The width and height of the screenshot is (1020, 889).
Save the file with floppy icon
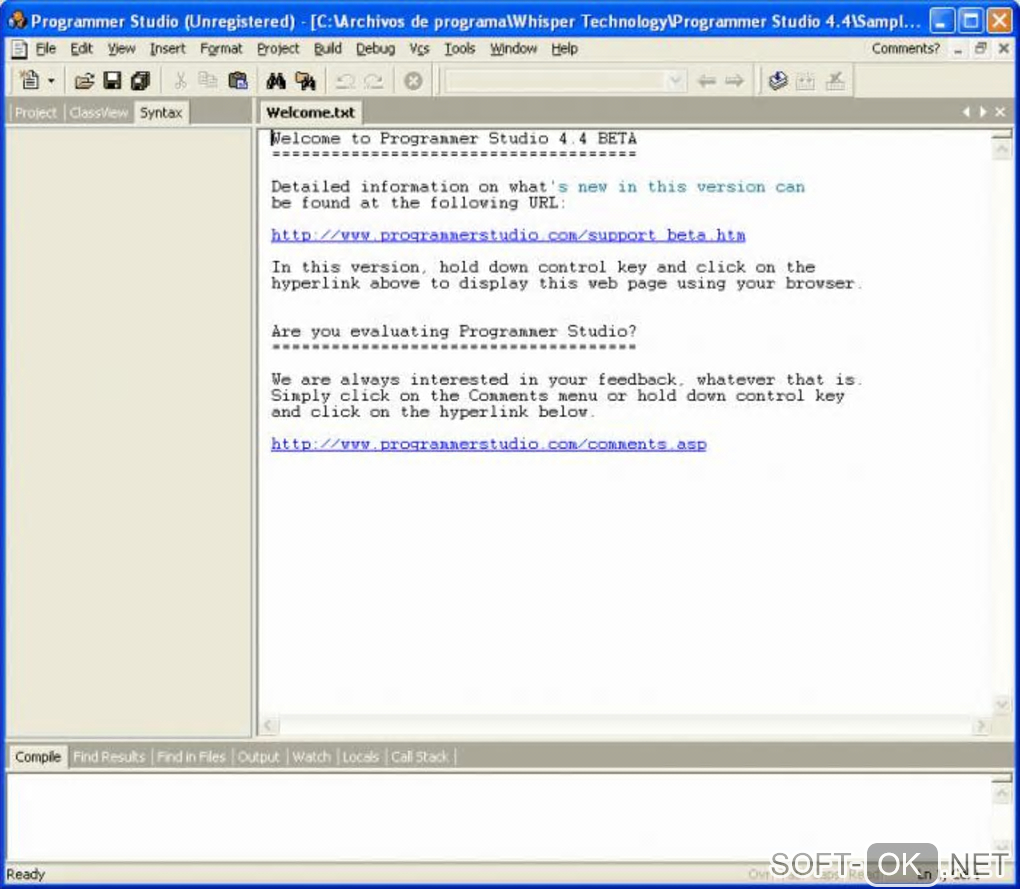coord(113,81)
